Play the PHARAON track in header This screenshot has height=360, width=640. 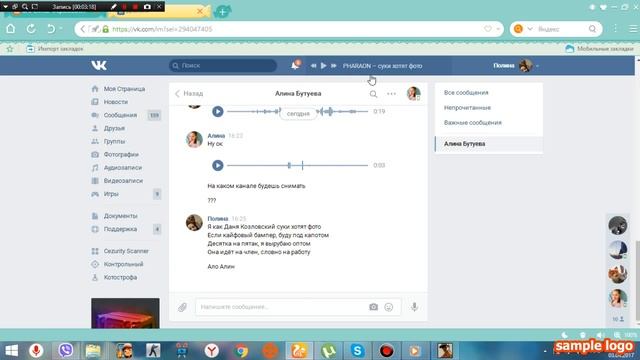point(323,65)
